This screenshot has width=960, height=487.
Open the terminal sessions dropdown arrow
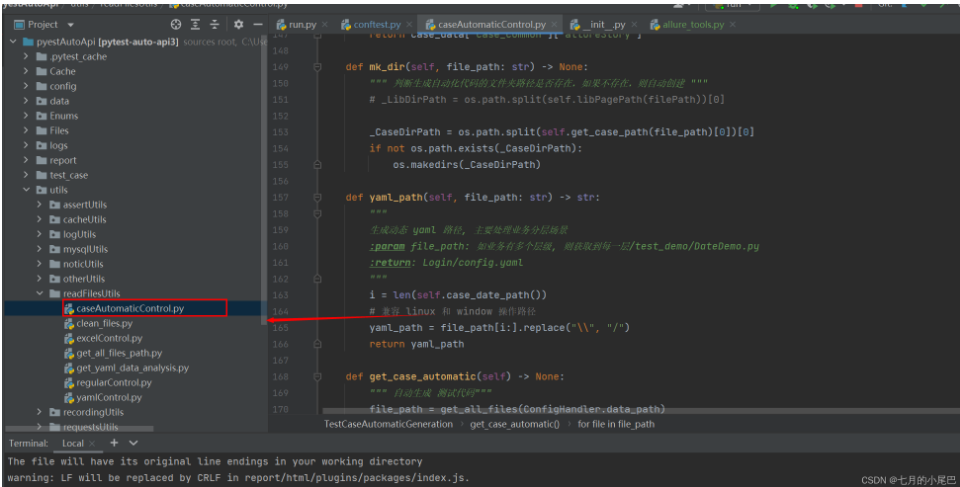(x=133, y=442)
